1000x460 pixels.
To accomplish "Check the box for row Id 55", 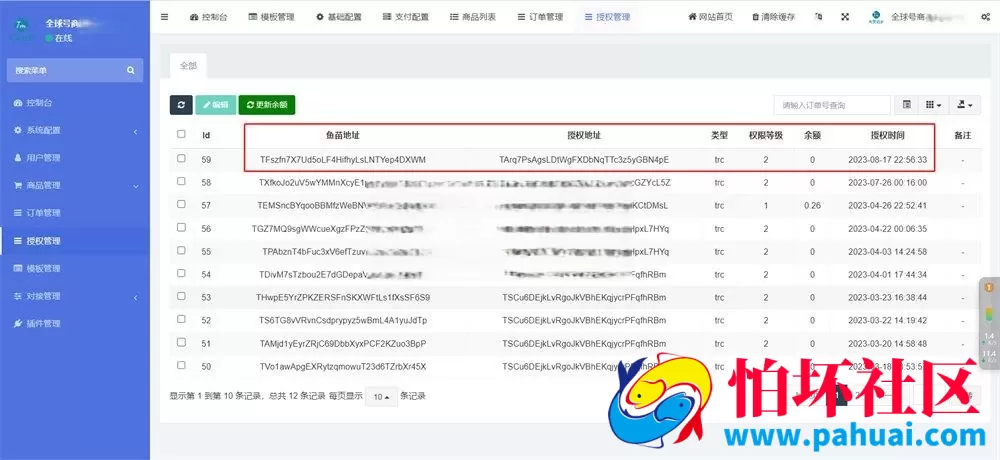I will coord(181,251).
